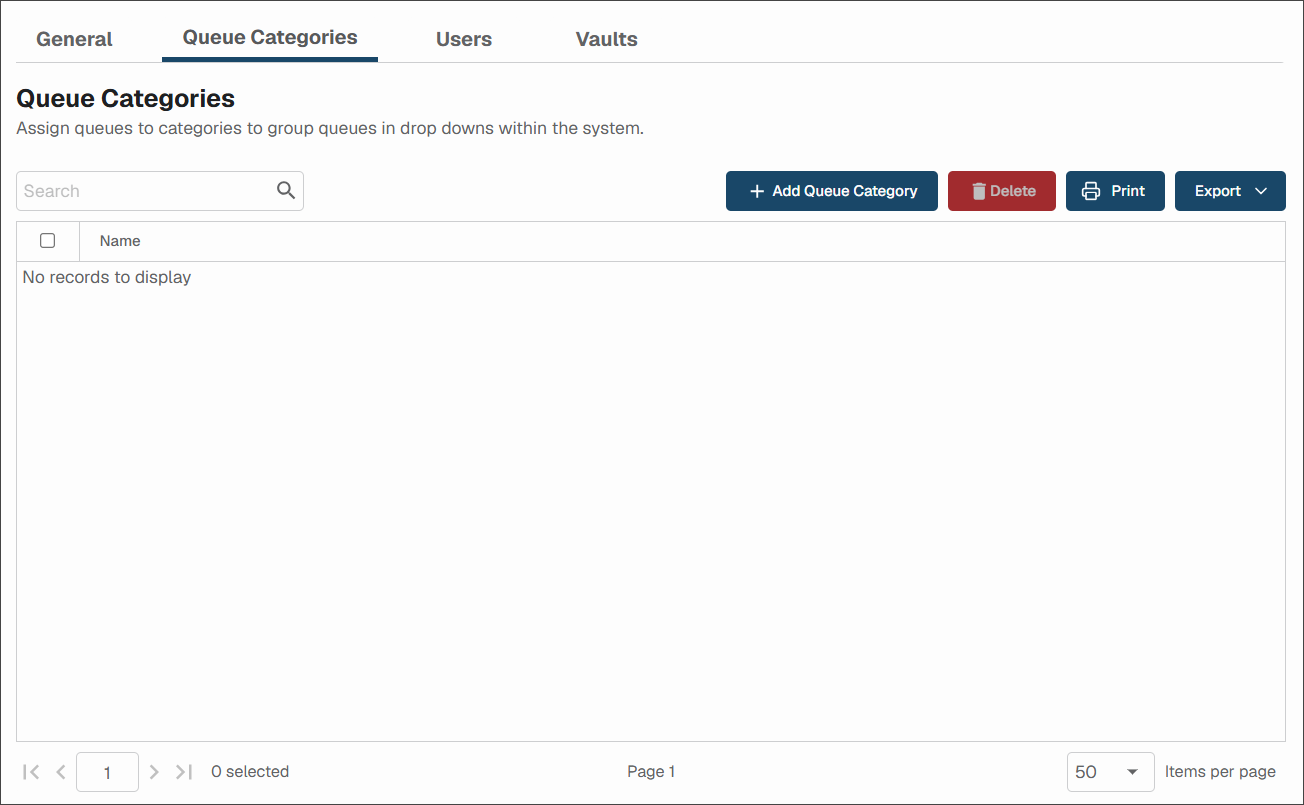1304x805 pixels.
Task: Open the Export dropdown menu
Action: (1230, 191)
